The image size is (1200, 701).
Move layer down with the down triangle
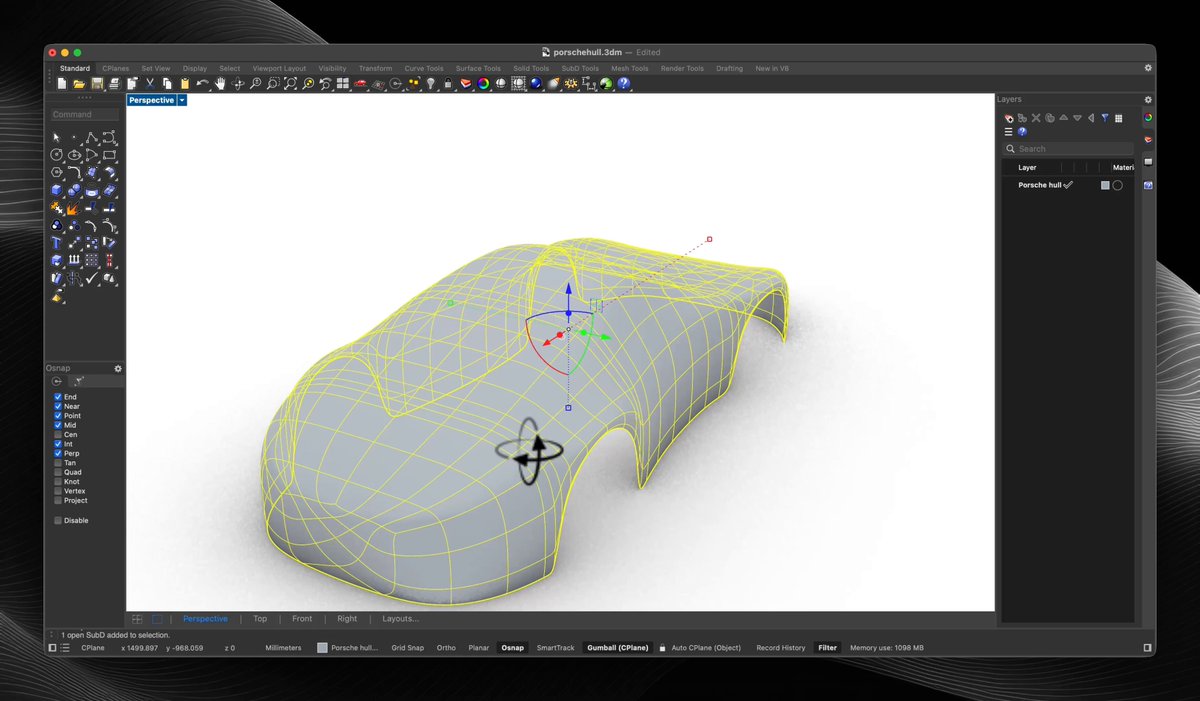pos(1077,118)
